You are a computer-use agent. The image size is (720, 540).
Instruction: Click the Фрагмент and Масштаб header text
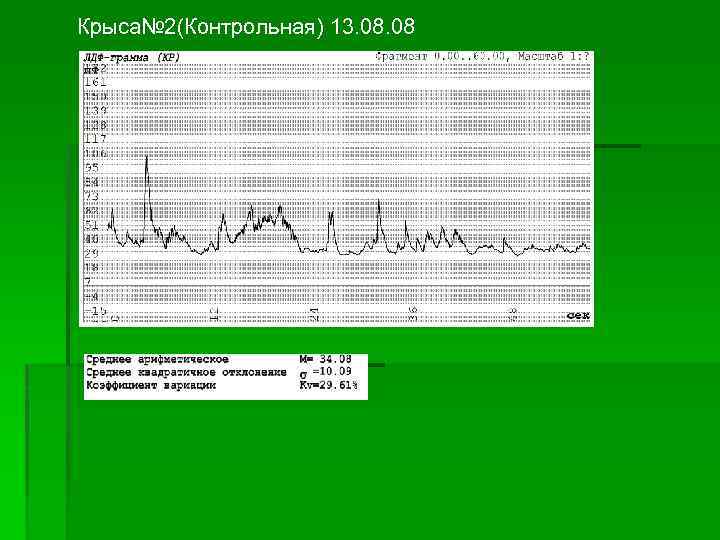(482, 56)
